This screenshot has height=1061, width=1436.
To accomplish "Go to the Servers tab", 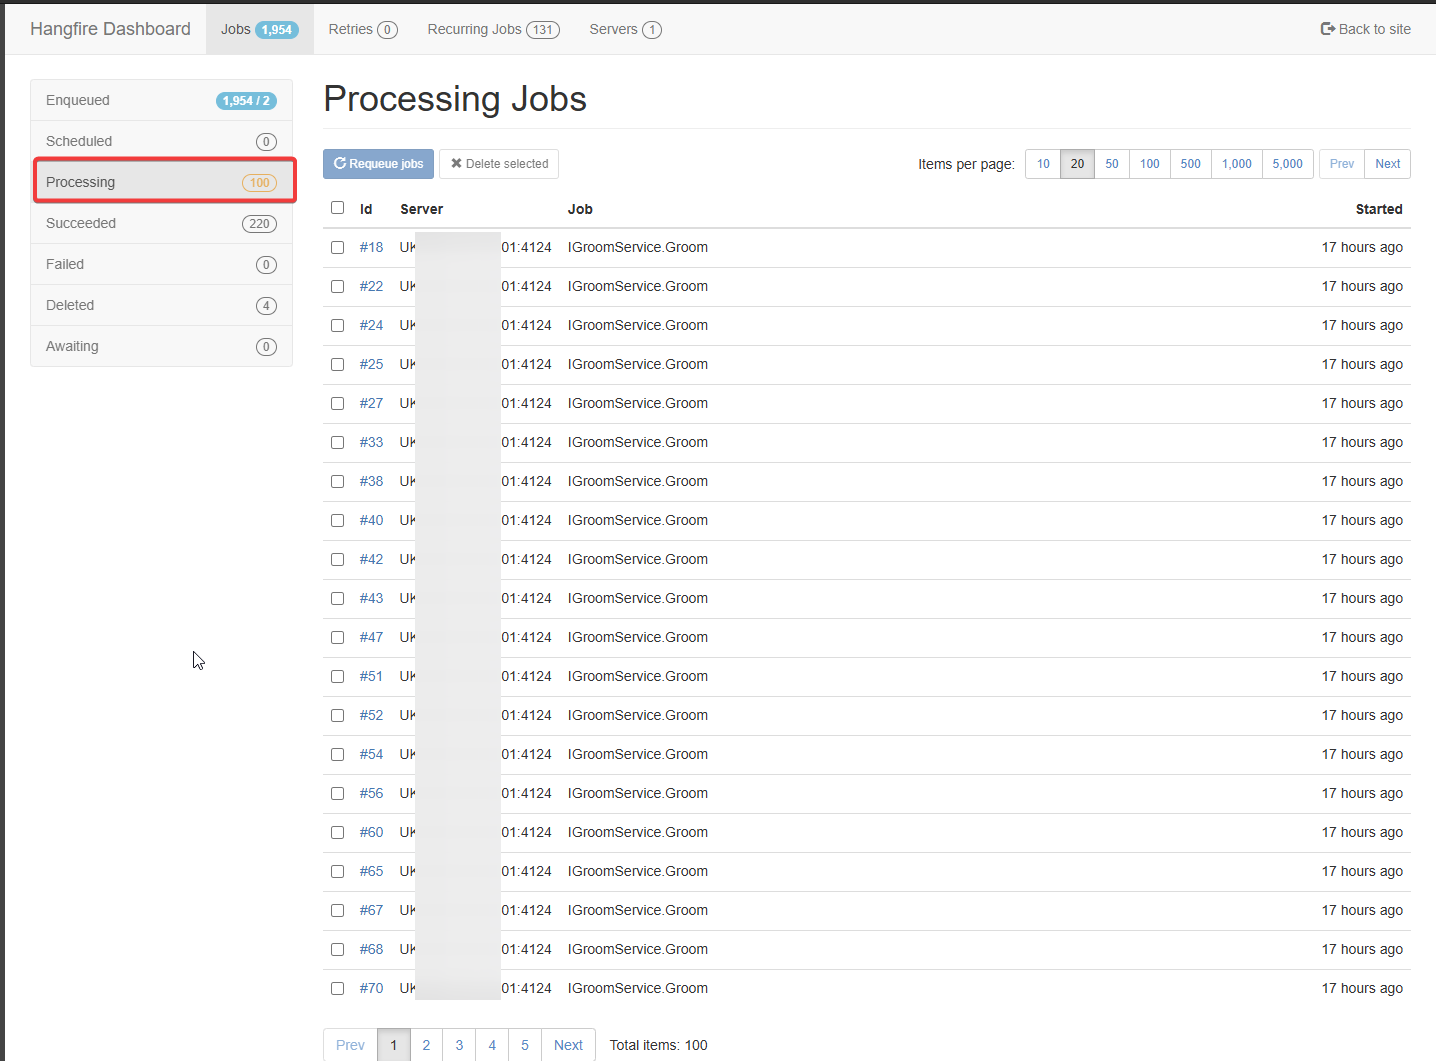I will [625, 29].
